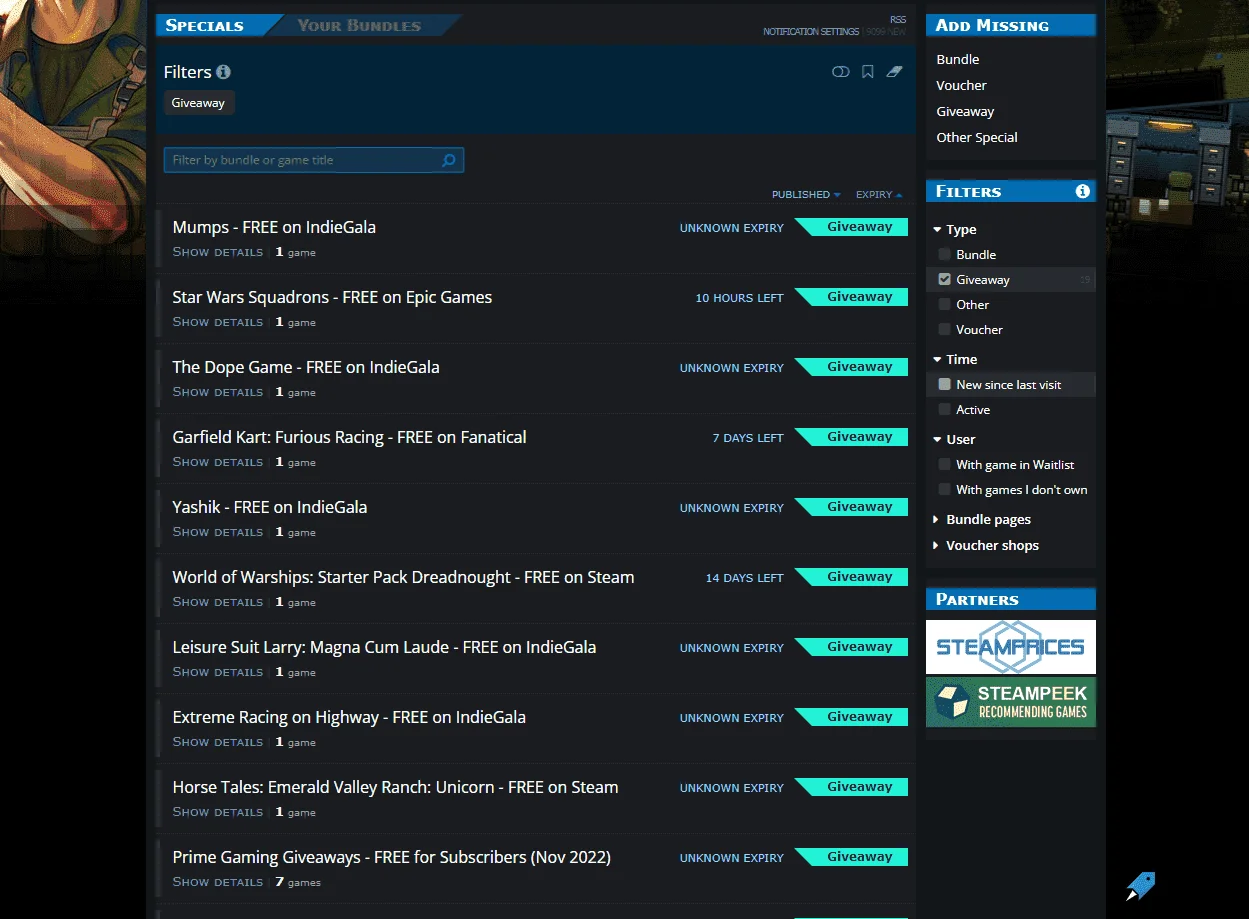Screen dimensions: 1249x919
Task: Click the blue tag icon at bottom right
Action: point(1140,886)
